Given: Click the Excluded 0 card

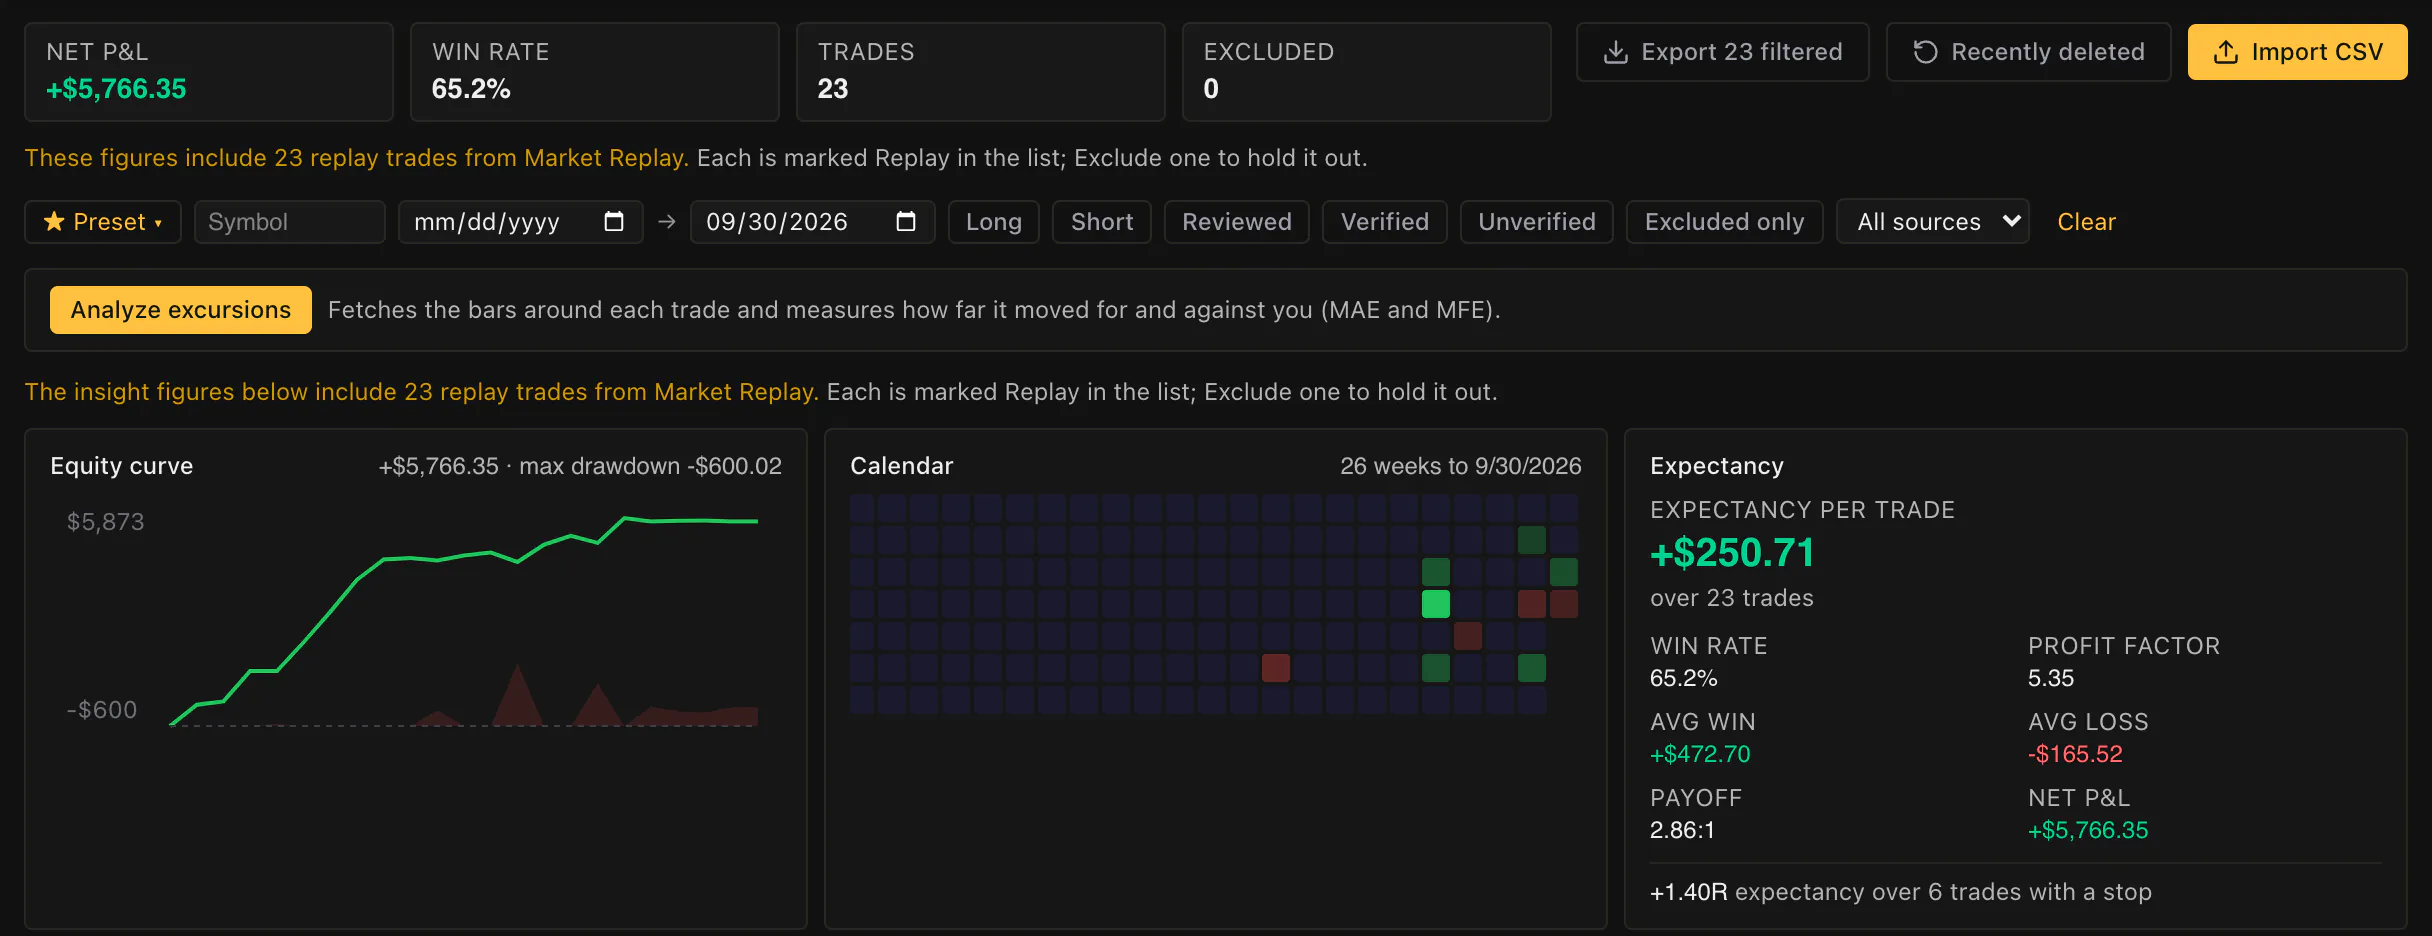Looking at the screenshot, I should pyautogui.click(x=1367, y=72).
